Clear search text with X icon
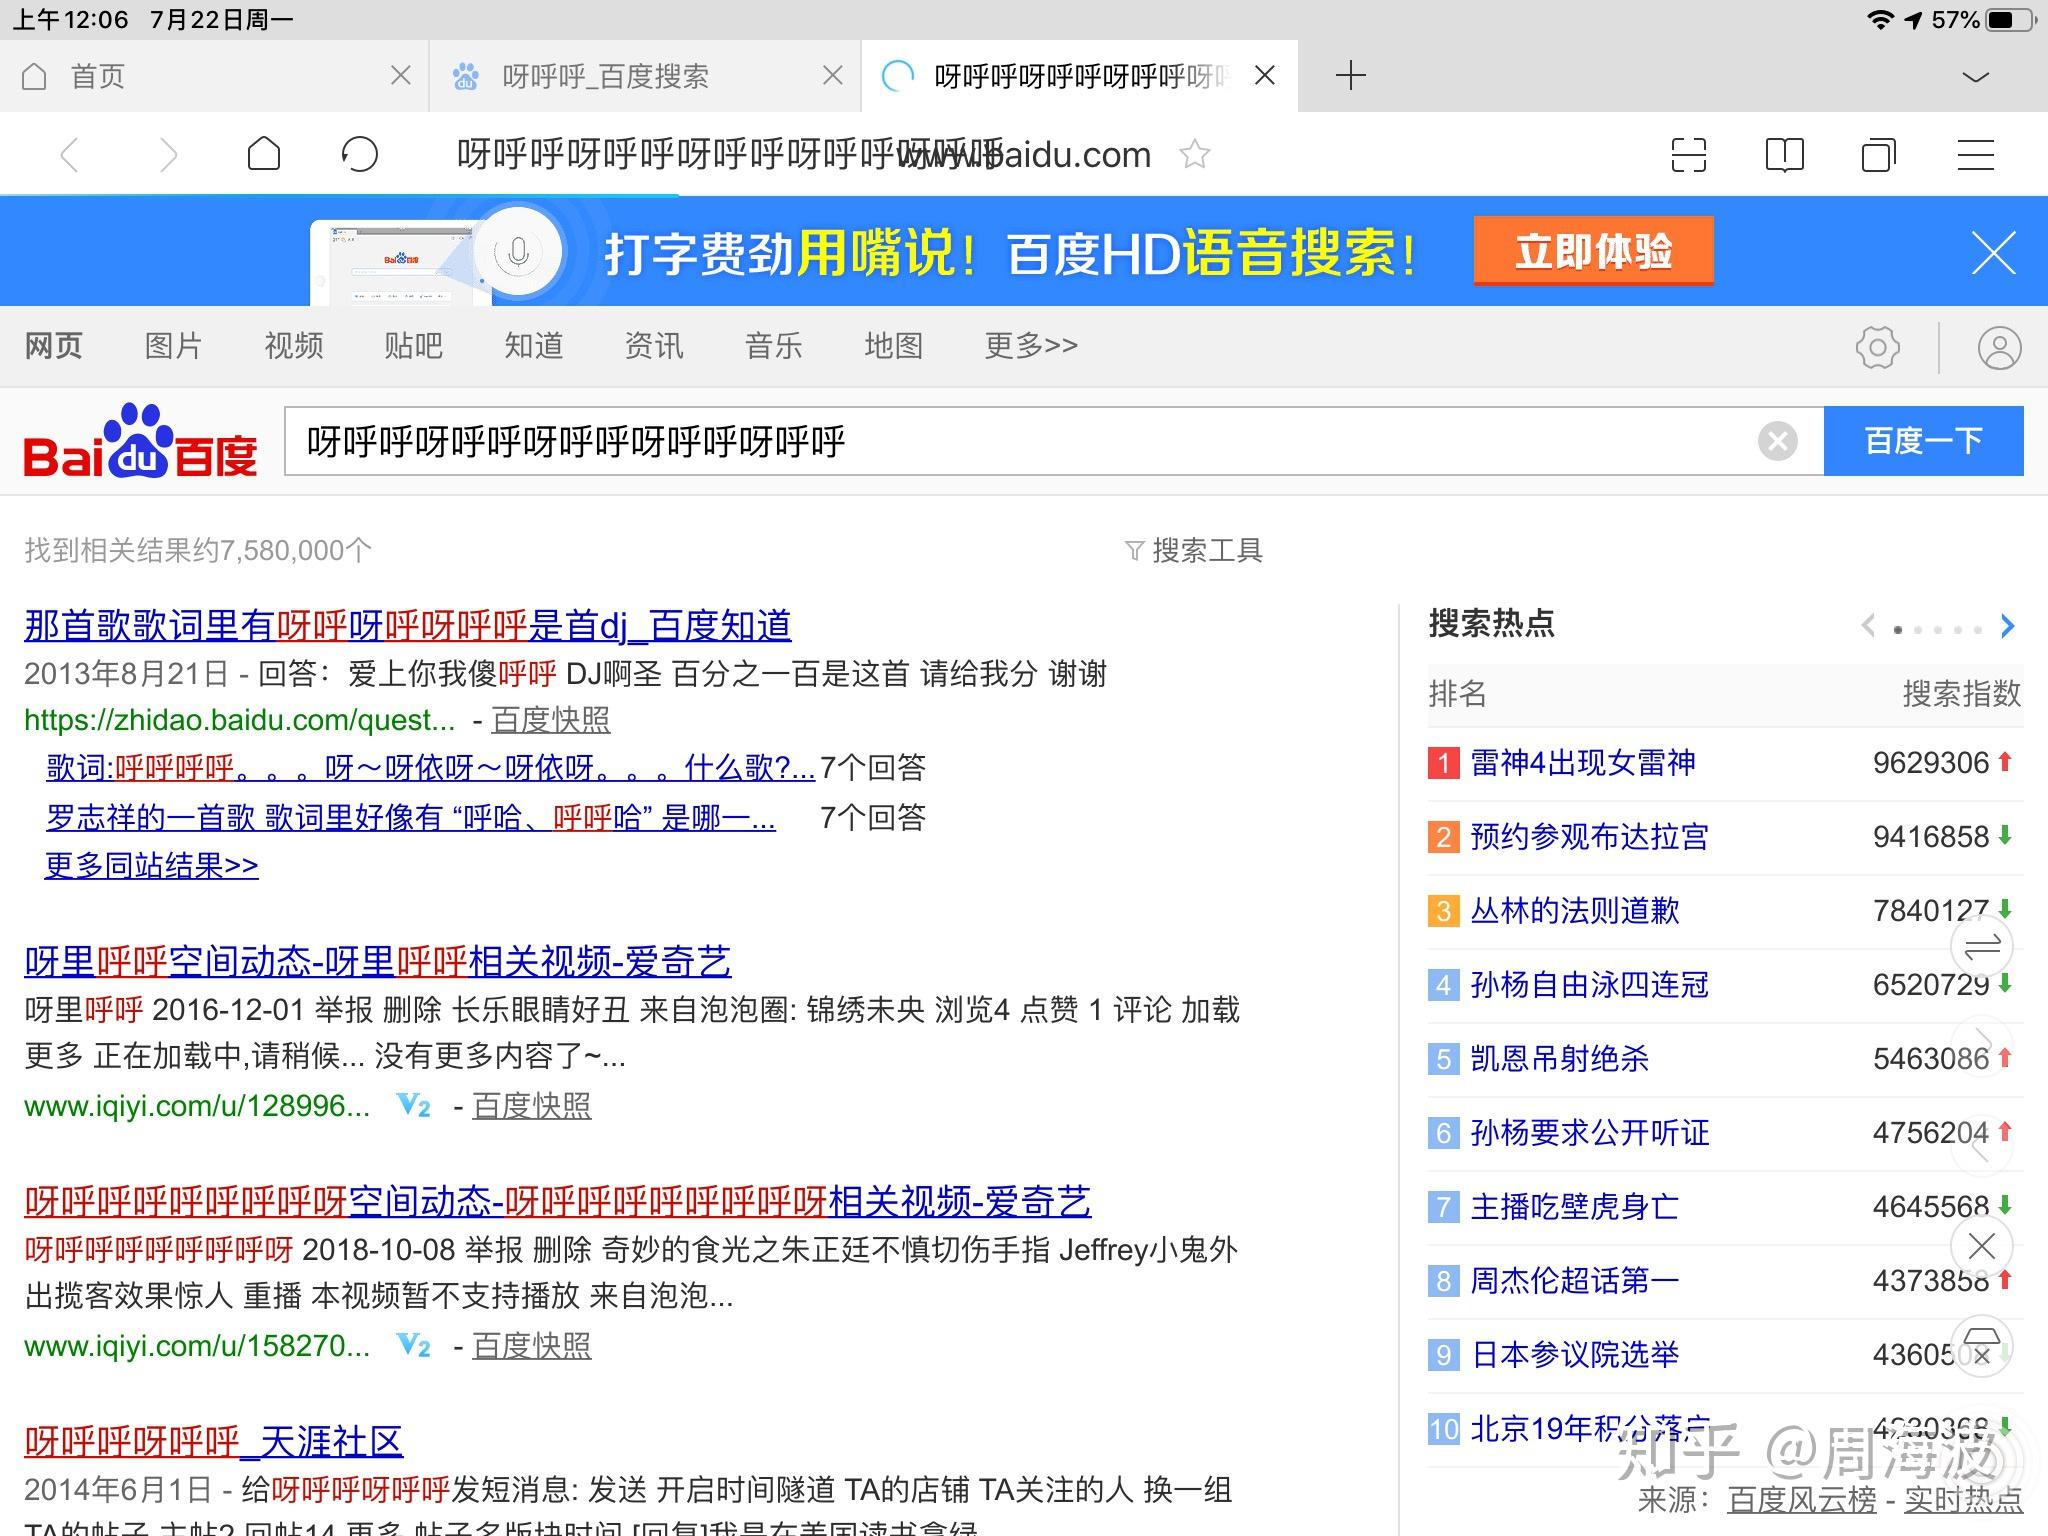Image resolution: width=2048 pixels, height=1536 pixels. point(1777,441)
